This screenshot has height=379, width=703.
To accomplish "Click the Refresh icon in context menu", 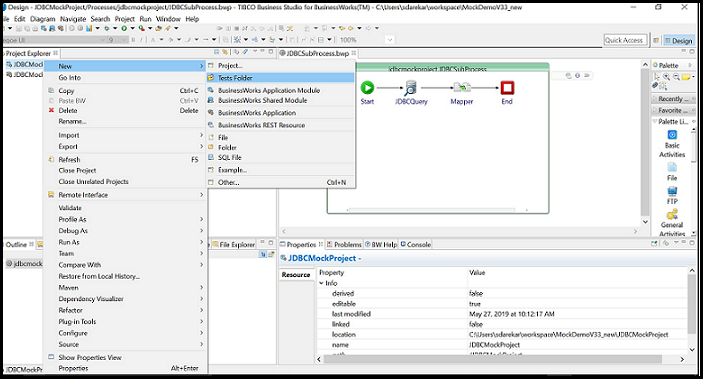I will pos(51,159).
